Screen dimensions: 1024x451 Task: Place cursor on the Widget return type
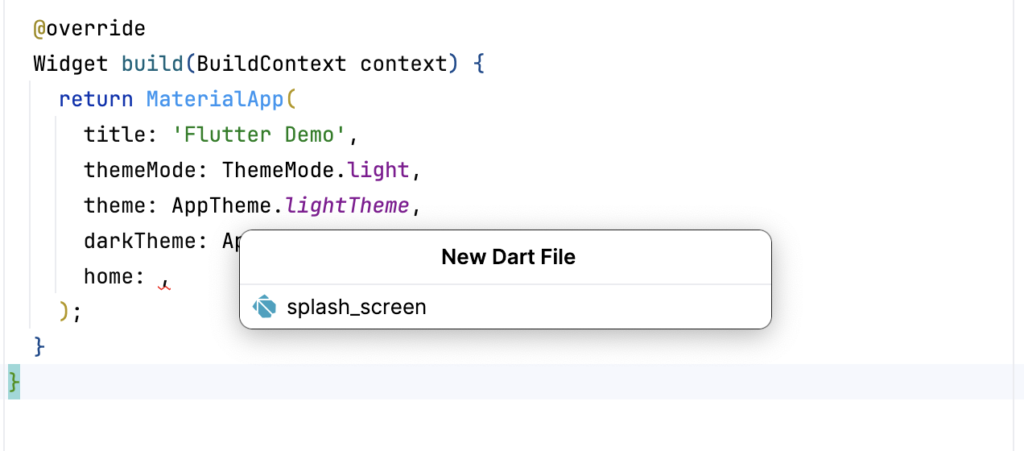point(70,65)
